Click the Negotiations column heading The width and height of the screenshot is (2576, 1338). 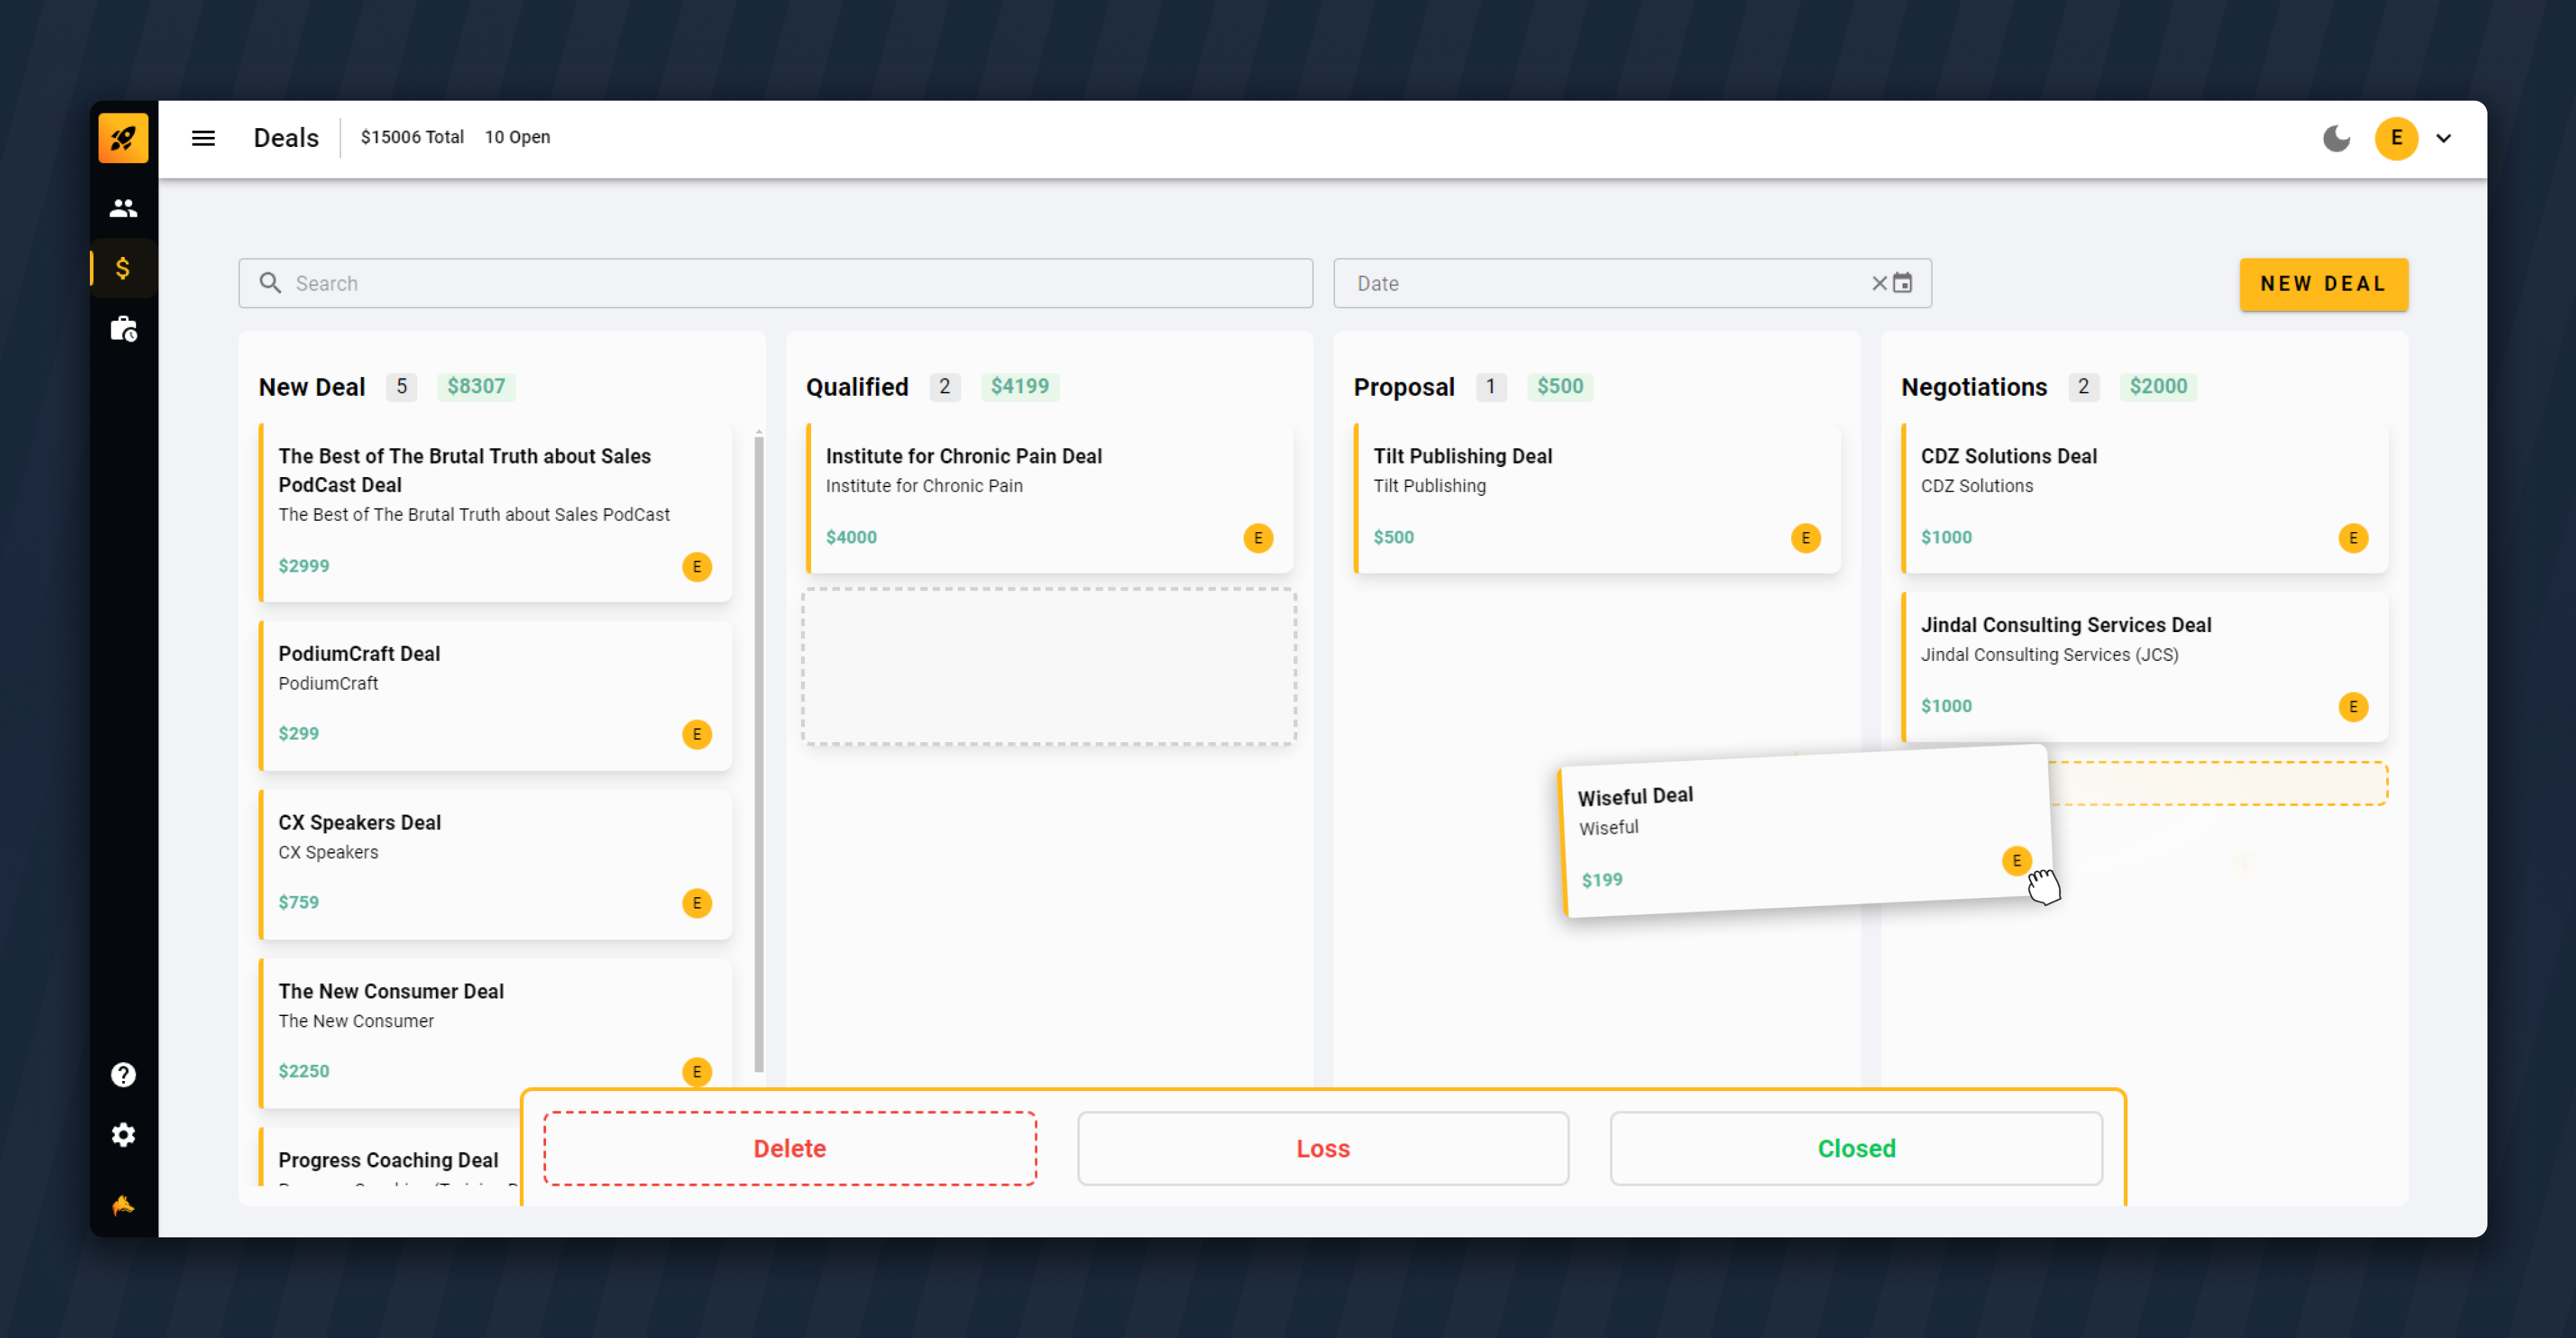click(1974, 387)
